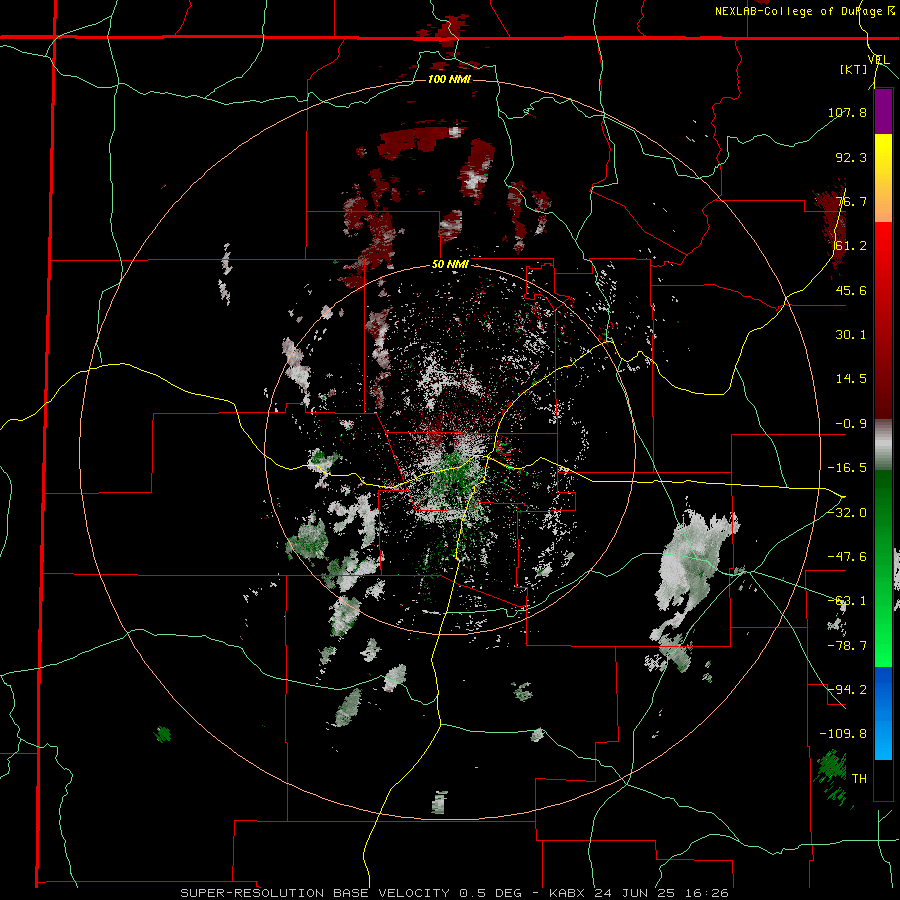Click the 107.8 legend value
This screenshot has height=900, width=900.
point(847,112)
